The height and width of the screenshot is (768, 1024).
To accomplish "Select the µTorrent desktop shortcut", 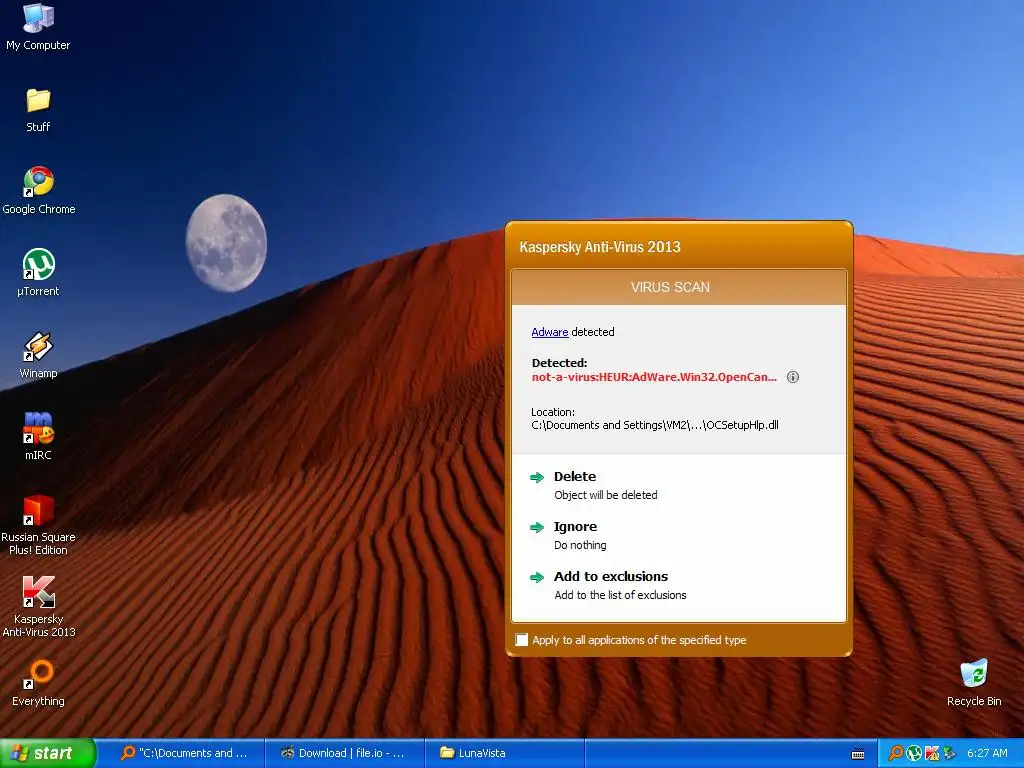I will 39,273.
